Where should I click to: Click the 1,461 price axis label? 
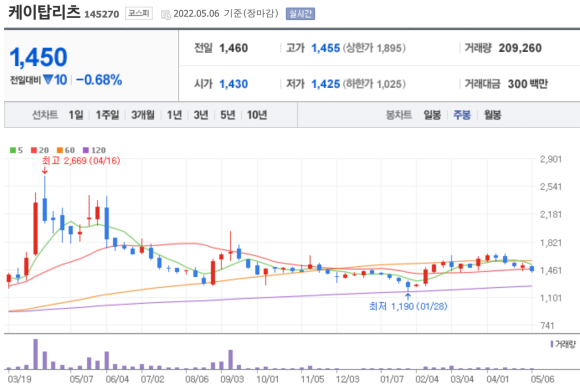(x=550, y=270)
